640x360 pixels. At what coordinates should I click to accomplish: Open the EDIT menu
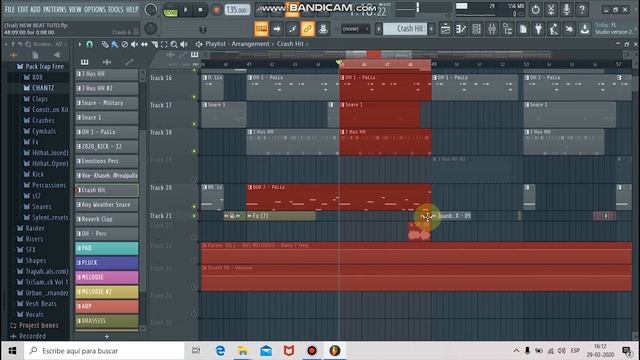point(22,9)
